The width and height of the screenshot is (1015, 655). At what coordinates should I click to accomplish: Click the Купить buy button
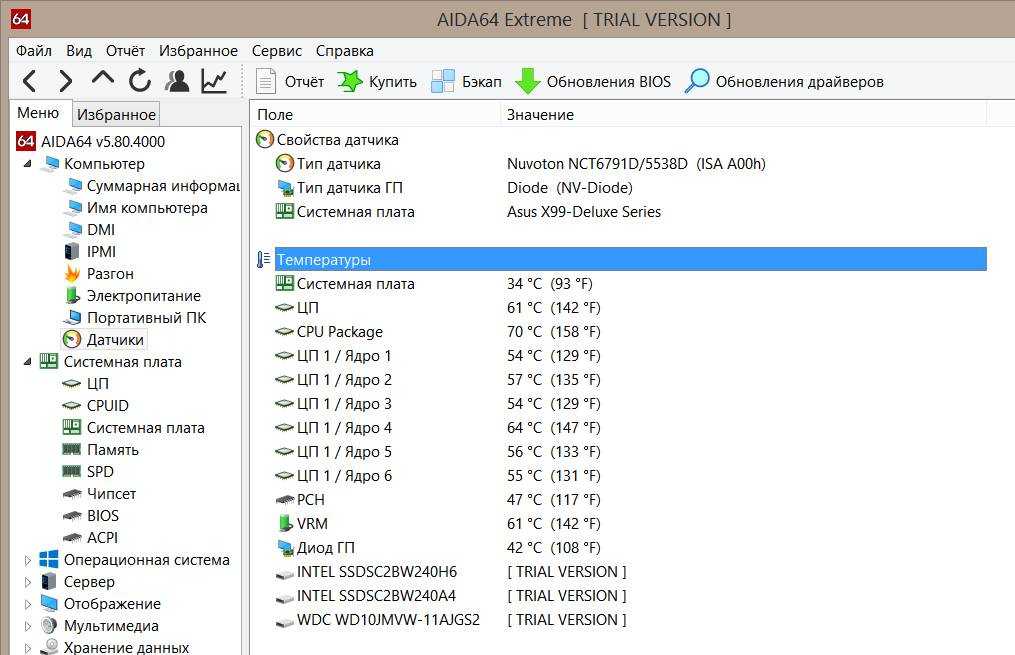377,82
